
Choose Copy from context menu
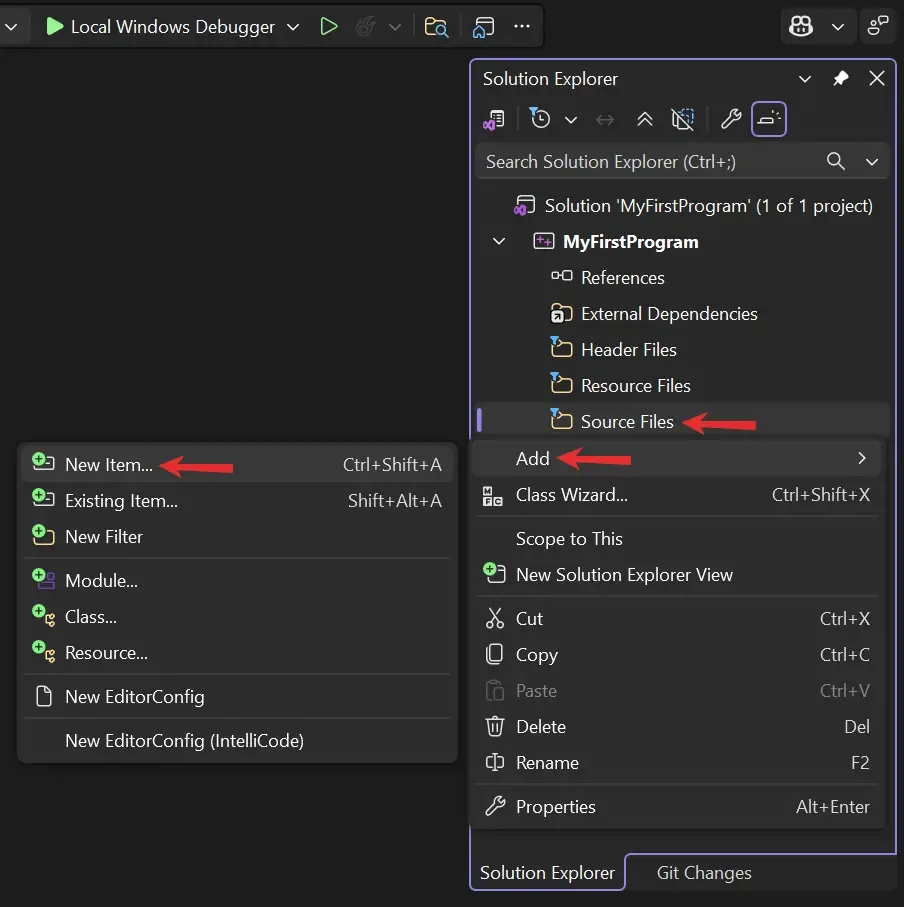pos(677,655)
